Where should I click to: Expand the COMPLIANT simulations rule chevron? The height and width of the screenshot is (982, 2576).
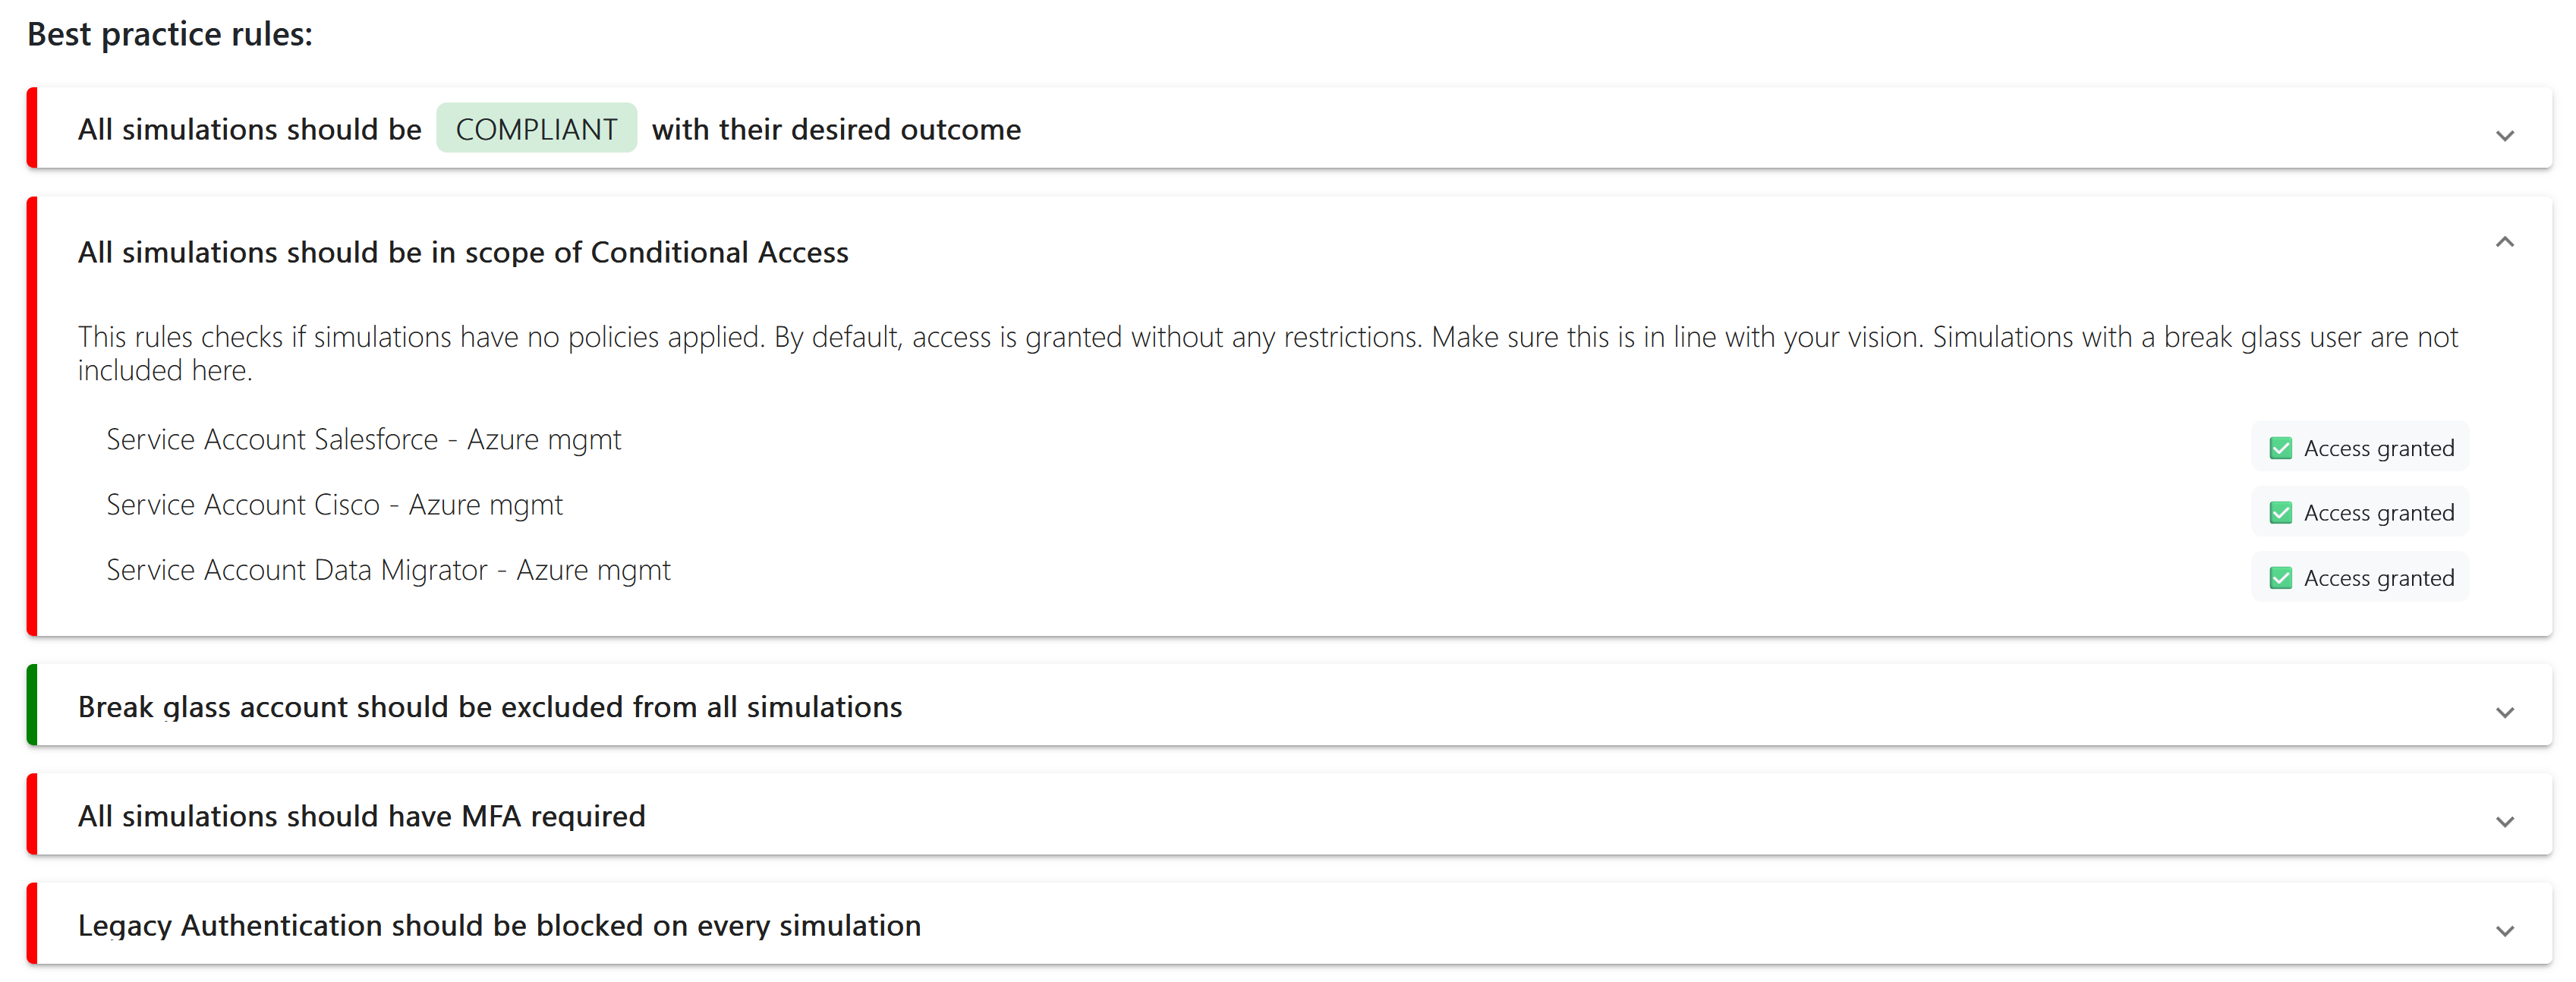2504,135
